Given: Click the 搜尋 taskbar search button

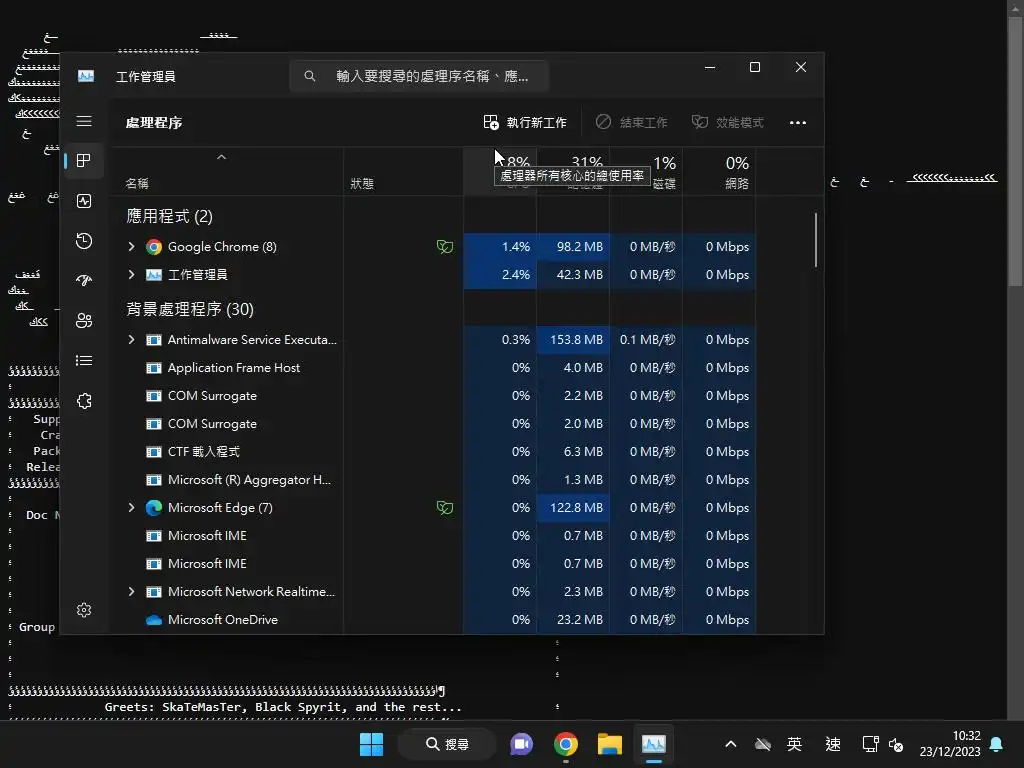Looking at the screenshot, I should tap(447, 744).
